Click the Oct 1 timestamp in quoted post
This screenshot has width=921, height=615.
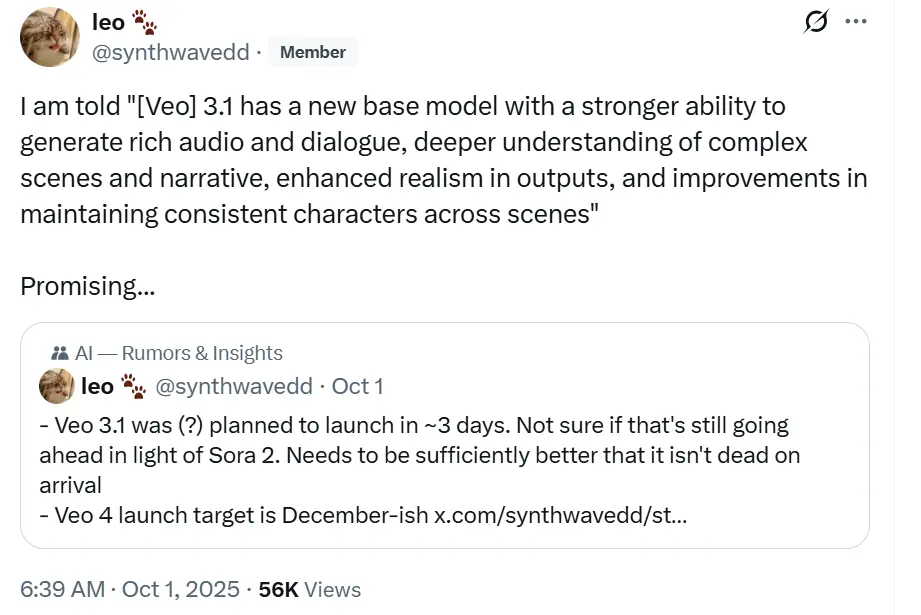click(x=358, y=386)
